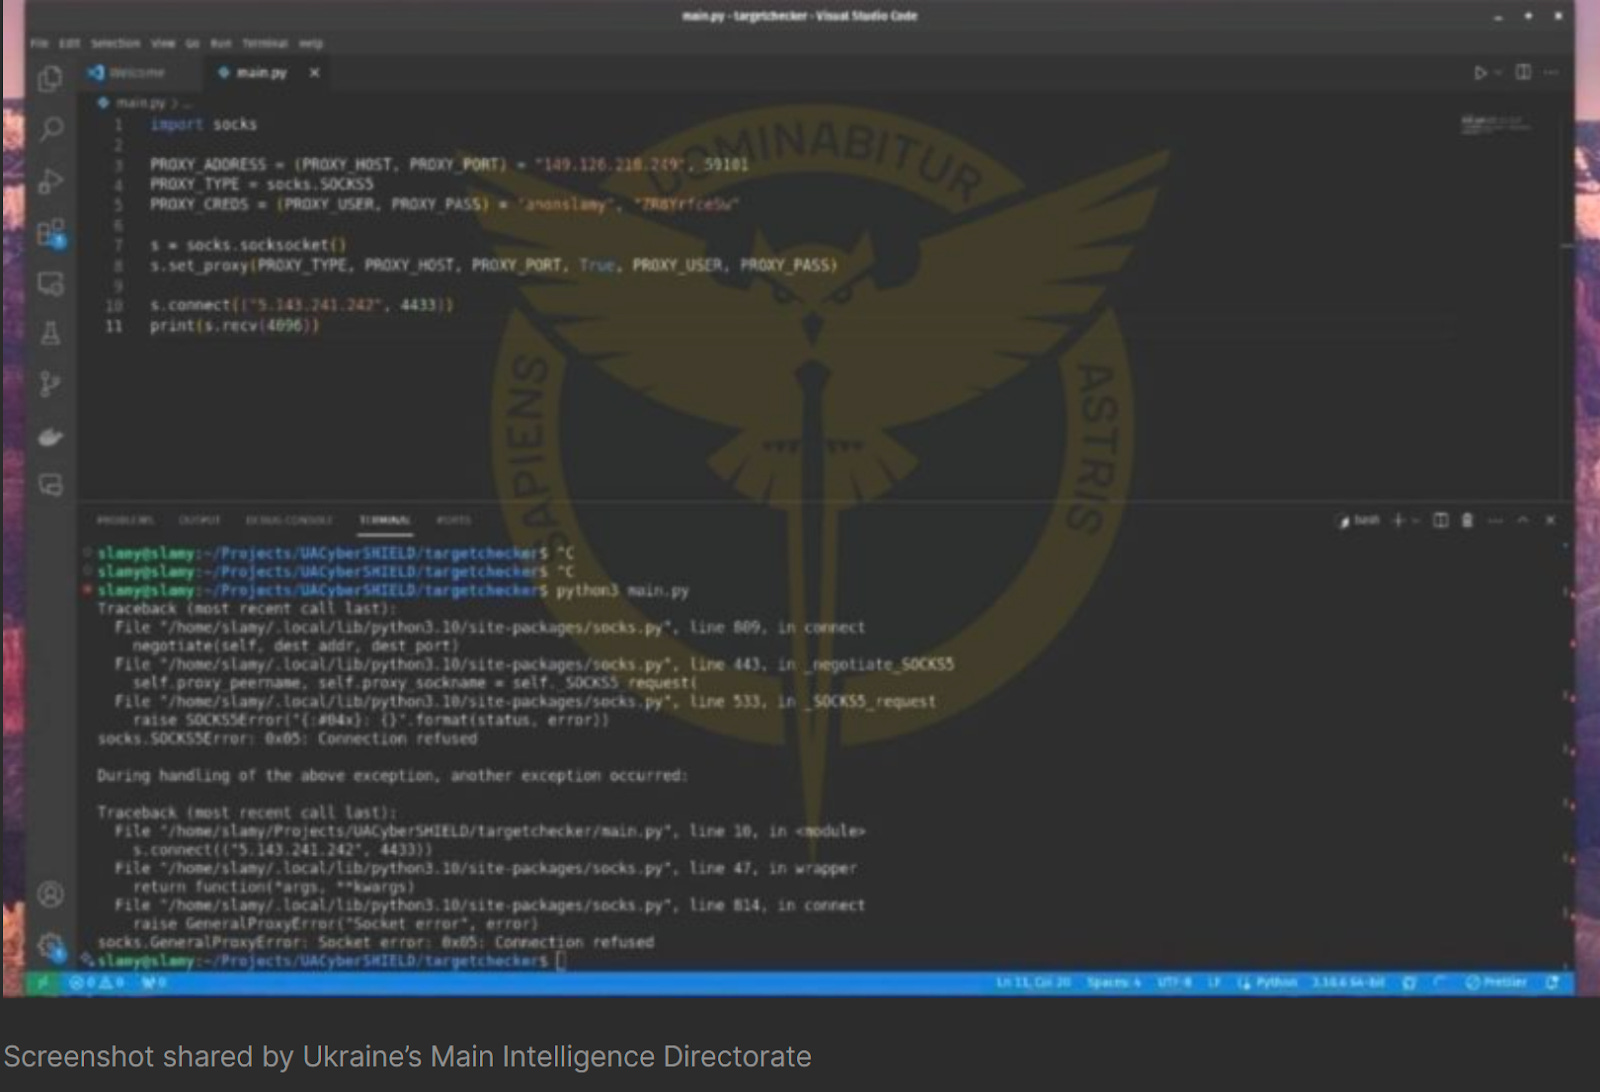1600x1092 pixels.
Task: Open Remote Explorer in activity bar
Action: tap(50, 284)
